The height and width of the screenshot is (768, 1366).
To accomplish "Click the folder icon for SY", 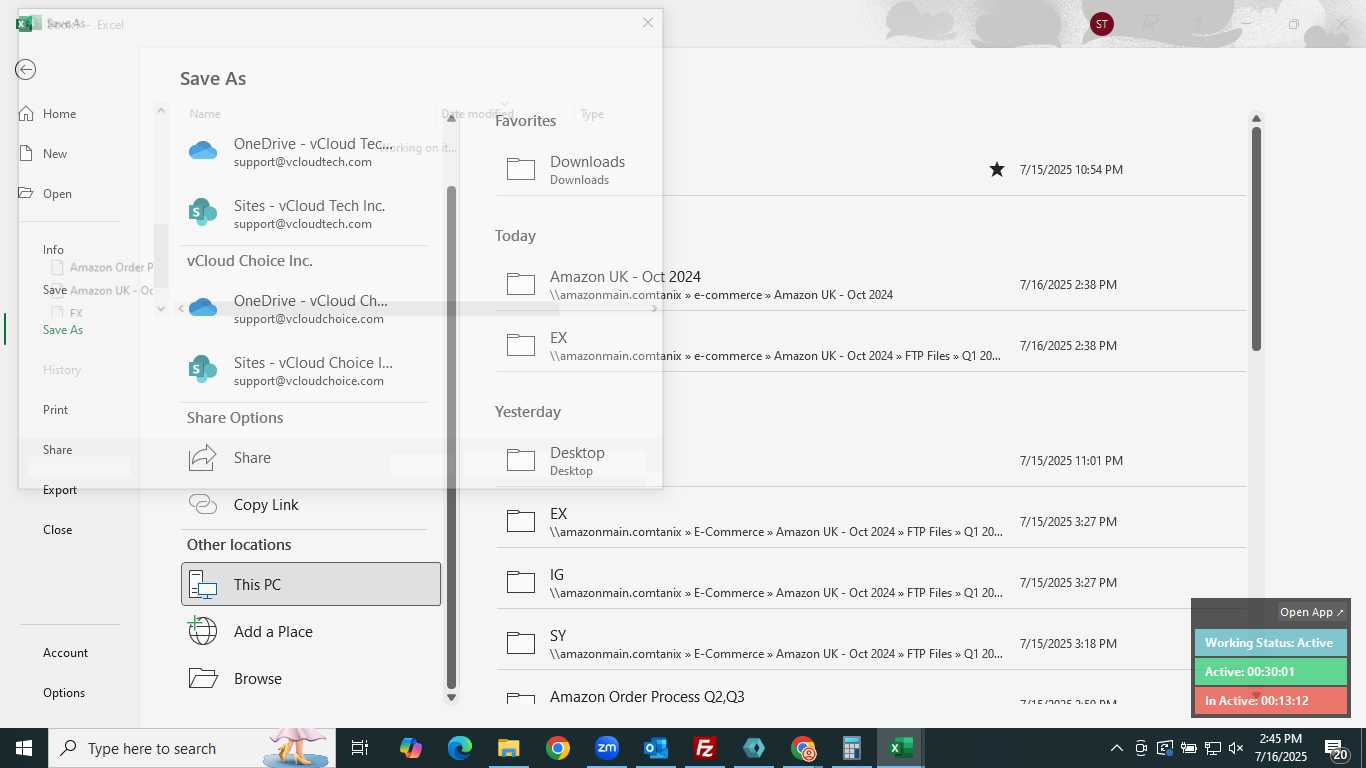I will pyautogui.click(x=521, y=643).
